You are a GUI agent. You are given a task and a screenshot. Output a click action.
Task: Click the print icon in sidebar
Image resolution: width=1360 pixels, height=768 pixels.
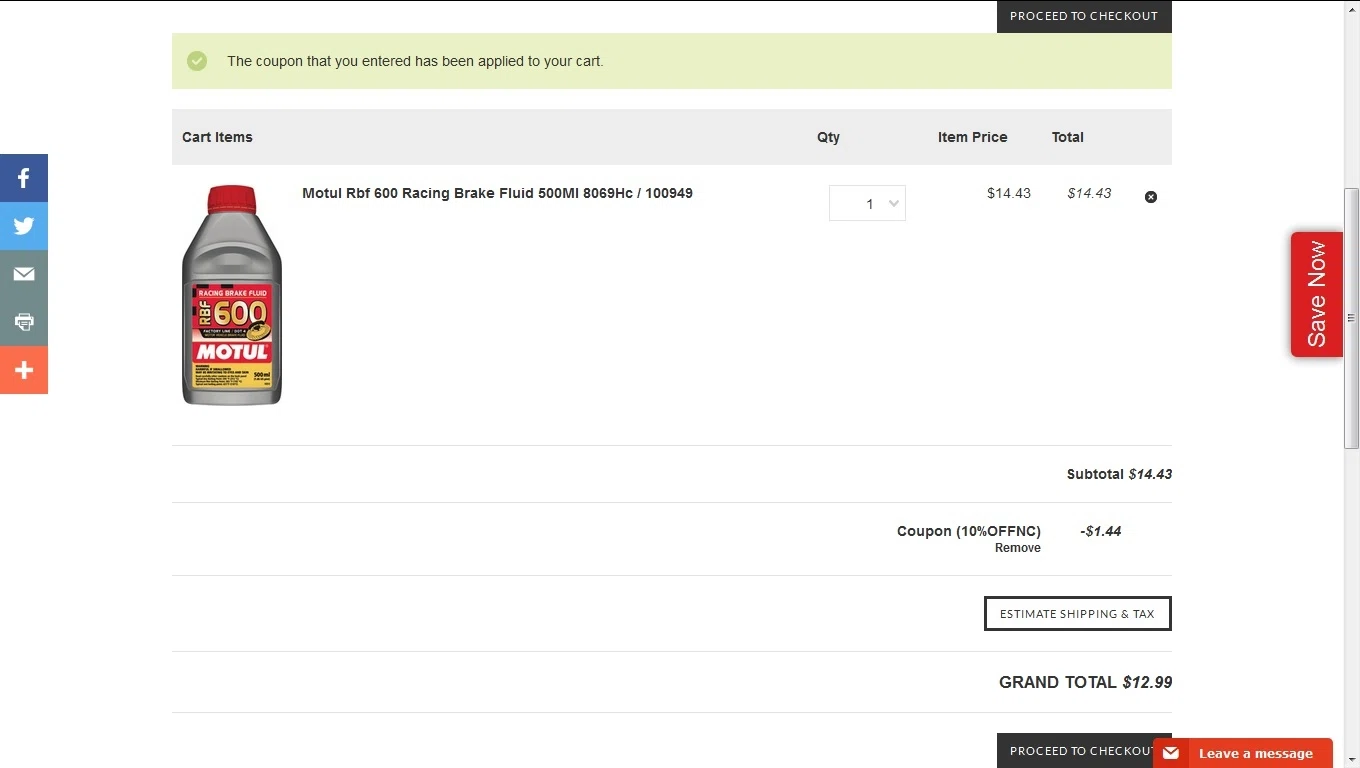24,322
